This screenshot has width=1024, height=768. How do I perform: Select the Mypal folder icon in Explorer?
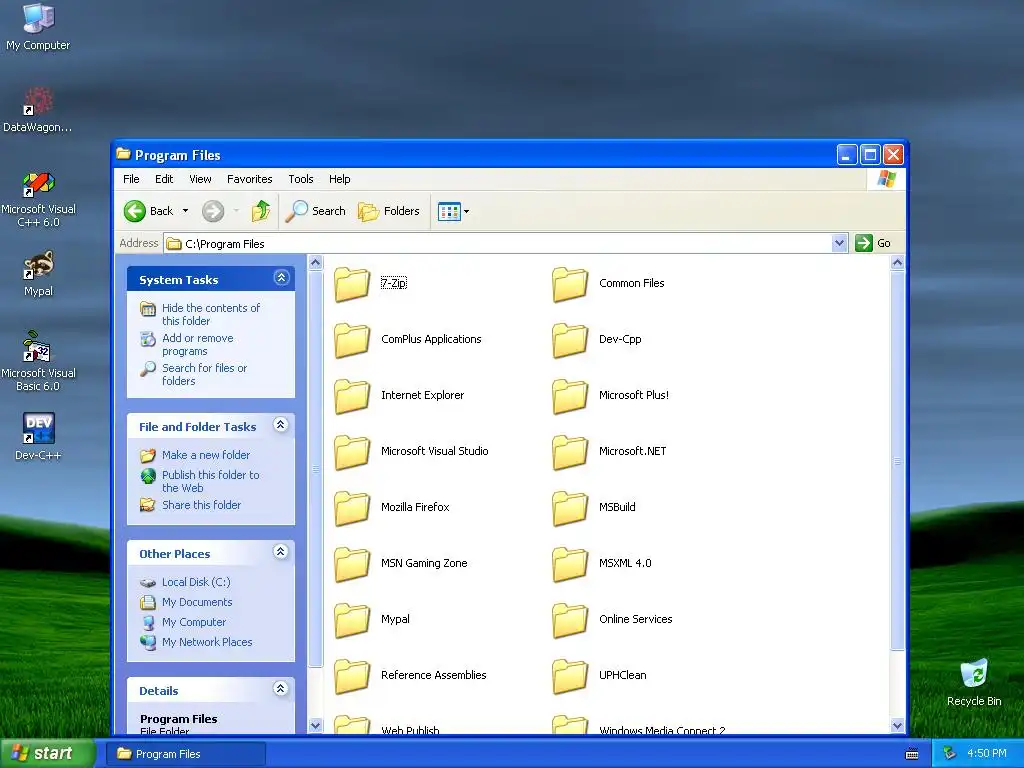tap(352, 620)
